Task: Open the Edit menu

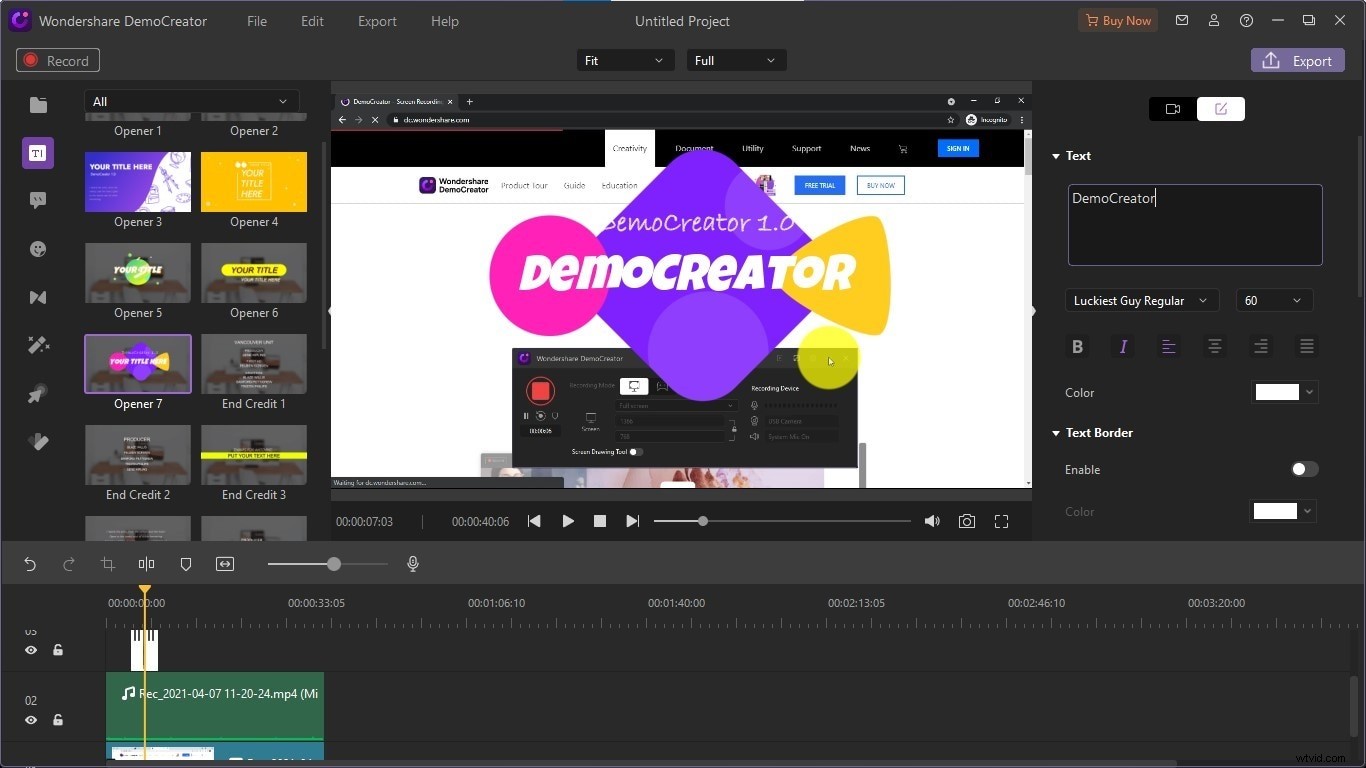Action: pos(312,21)
